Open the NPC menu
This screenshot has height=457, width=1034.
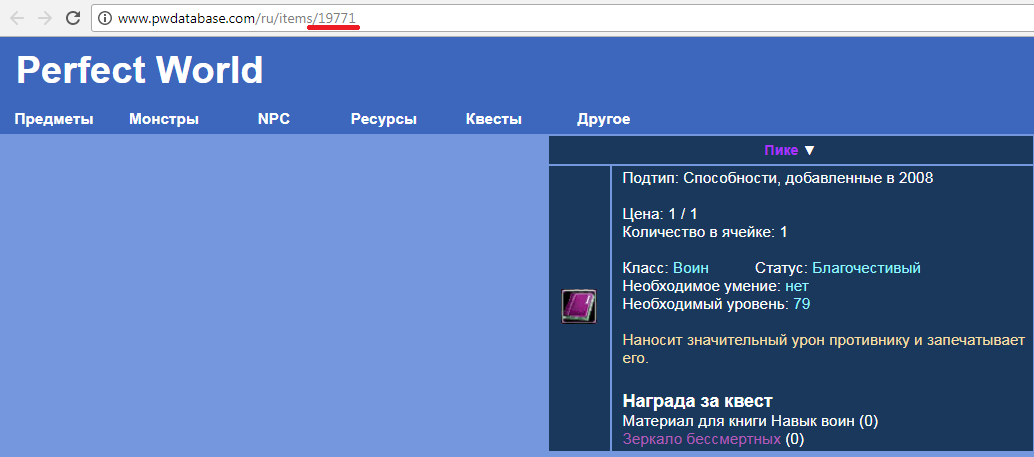[274, 119]
